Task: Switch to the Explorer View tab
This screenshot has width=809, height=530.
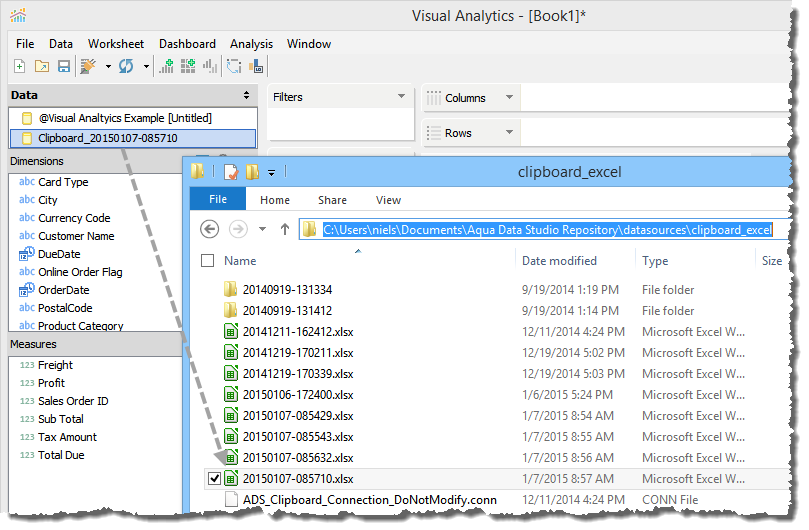Action: coord(389,200)
